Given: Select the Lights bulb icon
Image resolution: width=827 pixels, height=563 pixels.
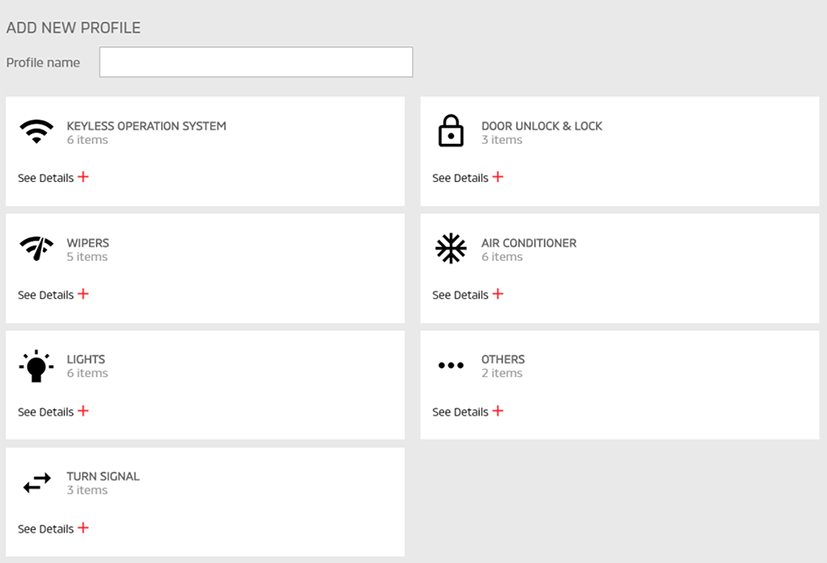Looking at the screenshot, I should [36, 366].
